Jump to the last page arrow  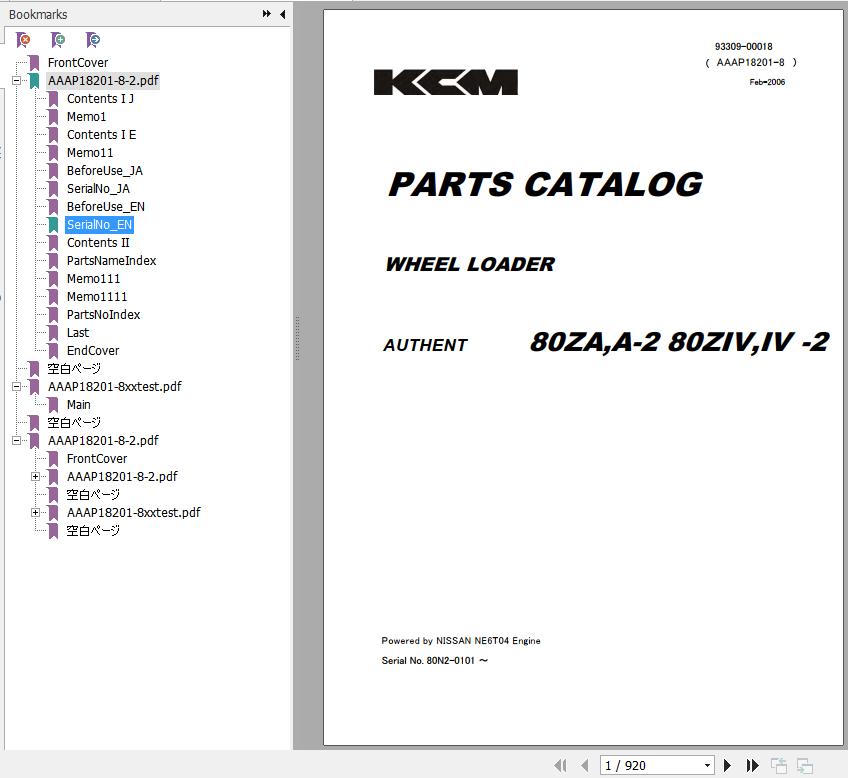(x=752, y=766)
